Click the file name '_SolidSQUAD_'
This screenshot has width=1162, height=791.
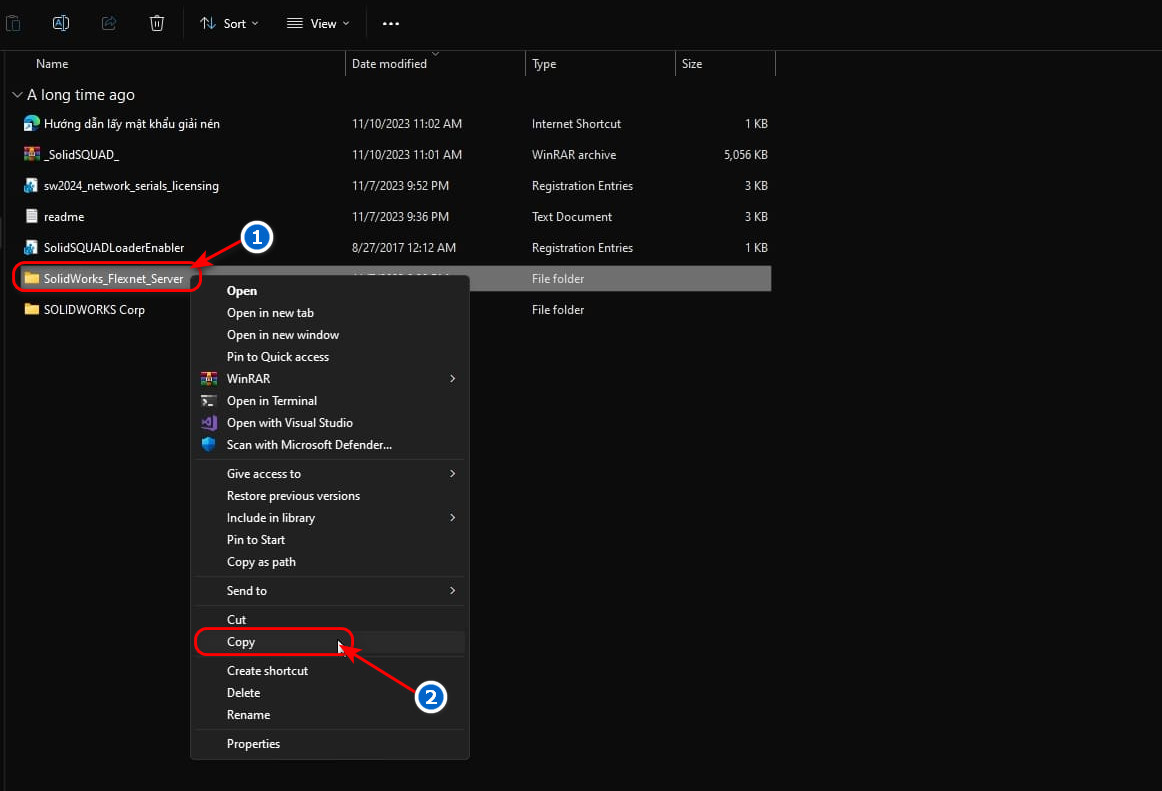pyautogui.click(x=81, y=155)
